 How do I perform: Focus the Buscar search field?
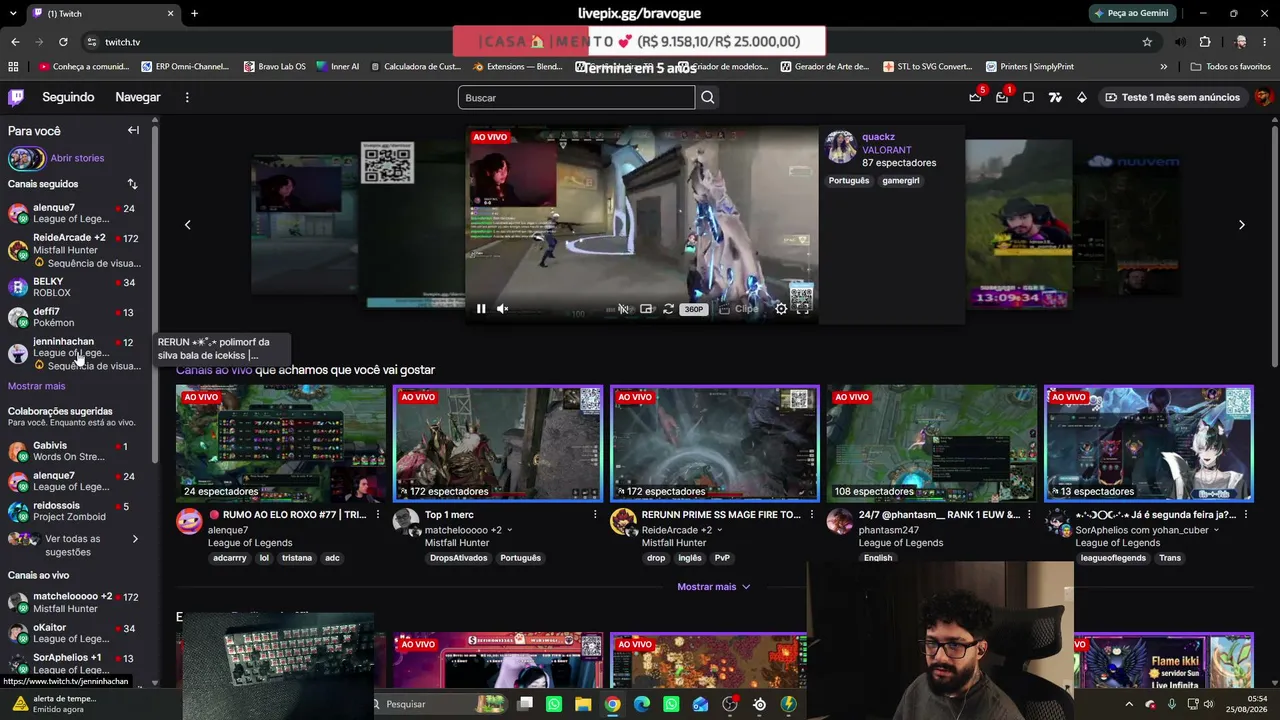[x=576, y=97]
